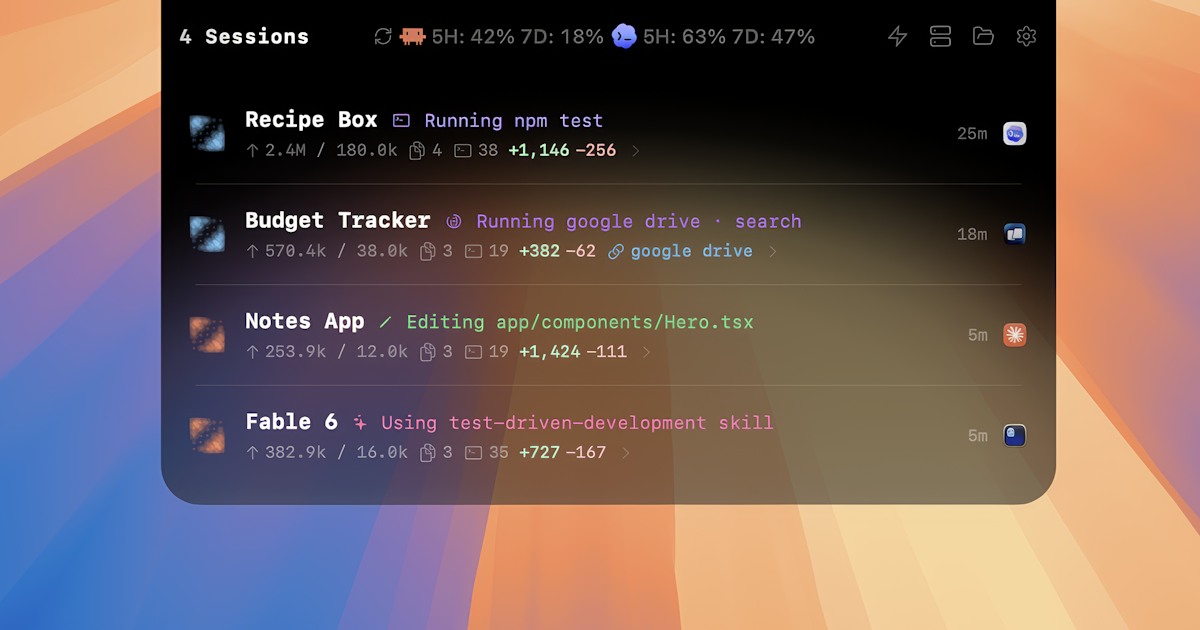Click Using test-driven-development skill status
Image resolution: width=1200 pixels, height=630 pixels.
577,423
